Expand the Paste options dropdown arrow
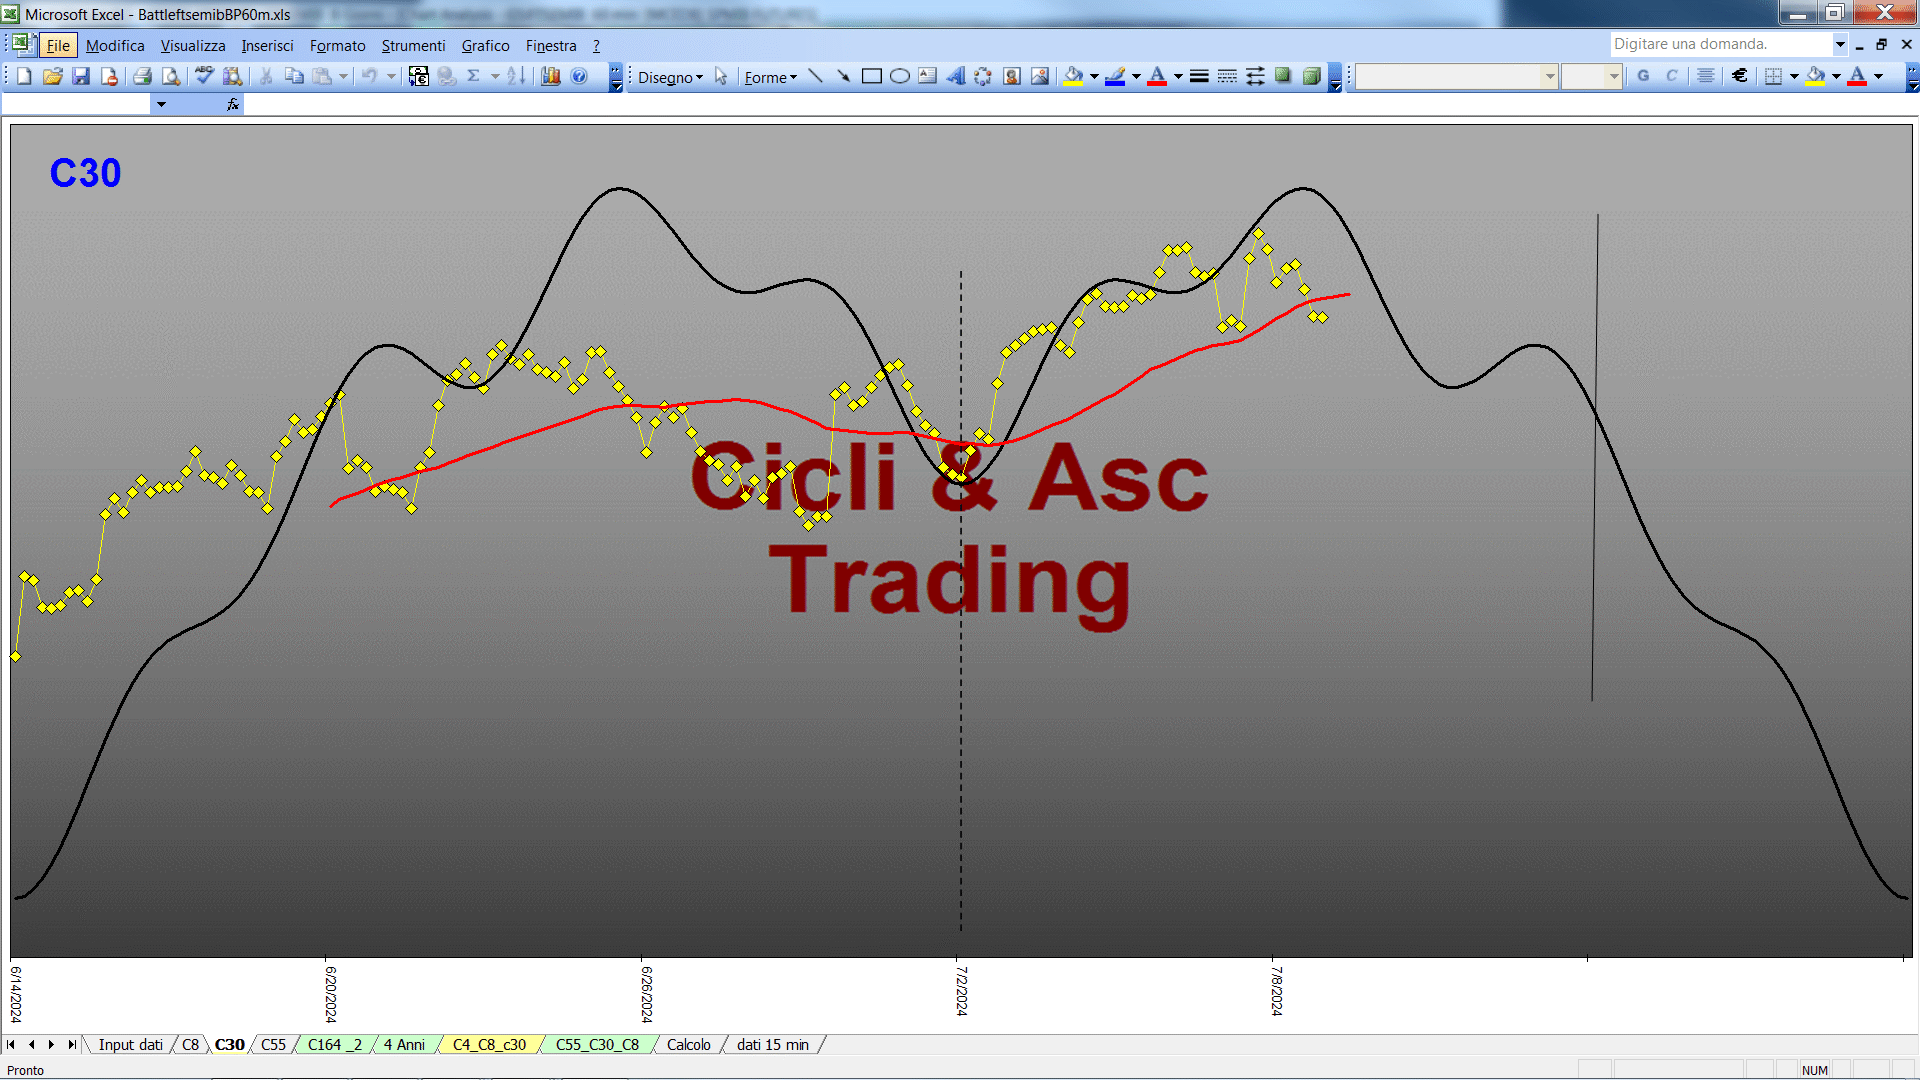The height and width of the screenshot is (1080, 1920). coord(343,76)
